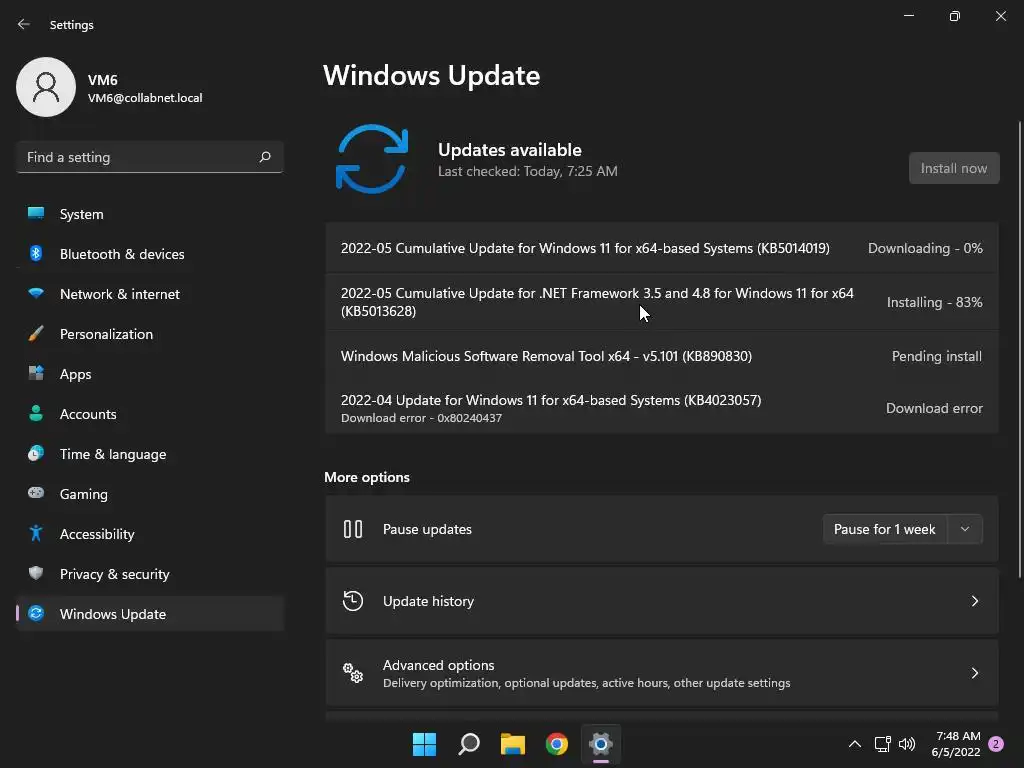Viewport: 1024px width, 768px height.
Task: Click the Gaming controller icon
Action: (x=36, y=493)
